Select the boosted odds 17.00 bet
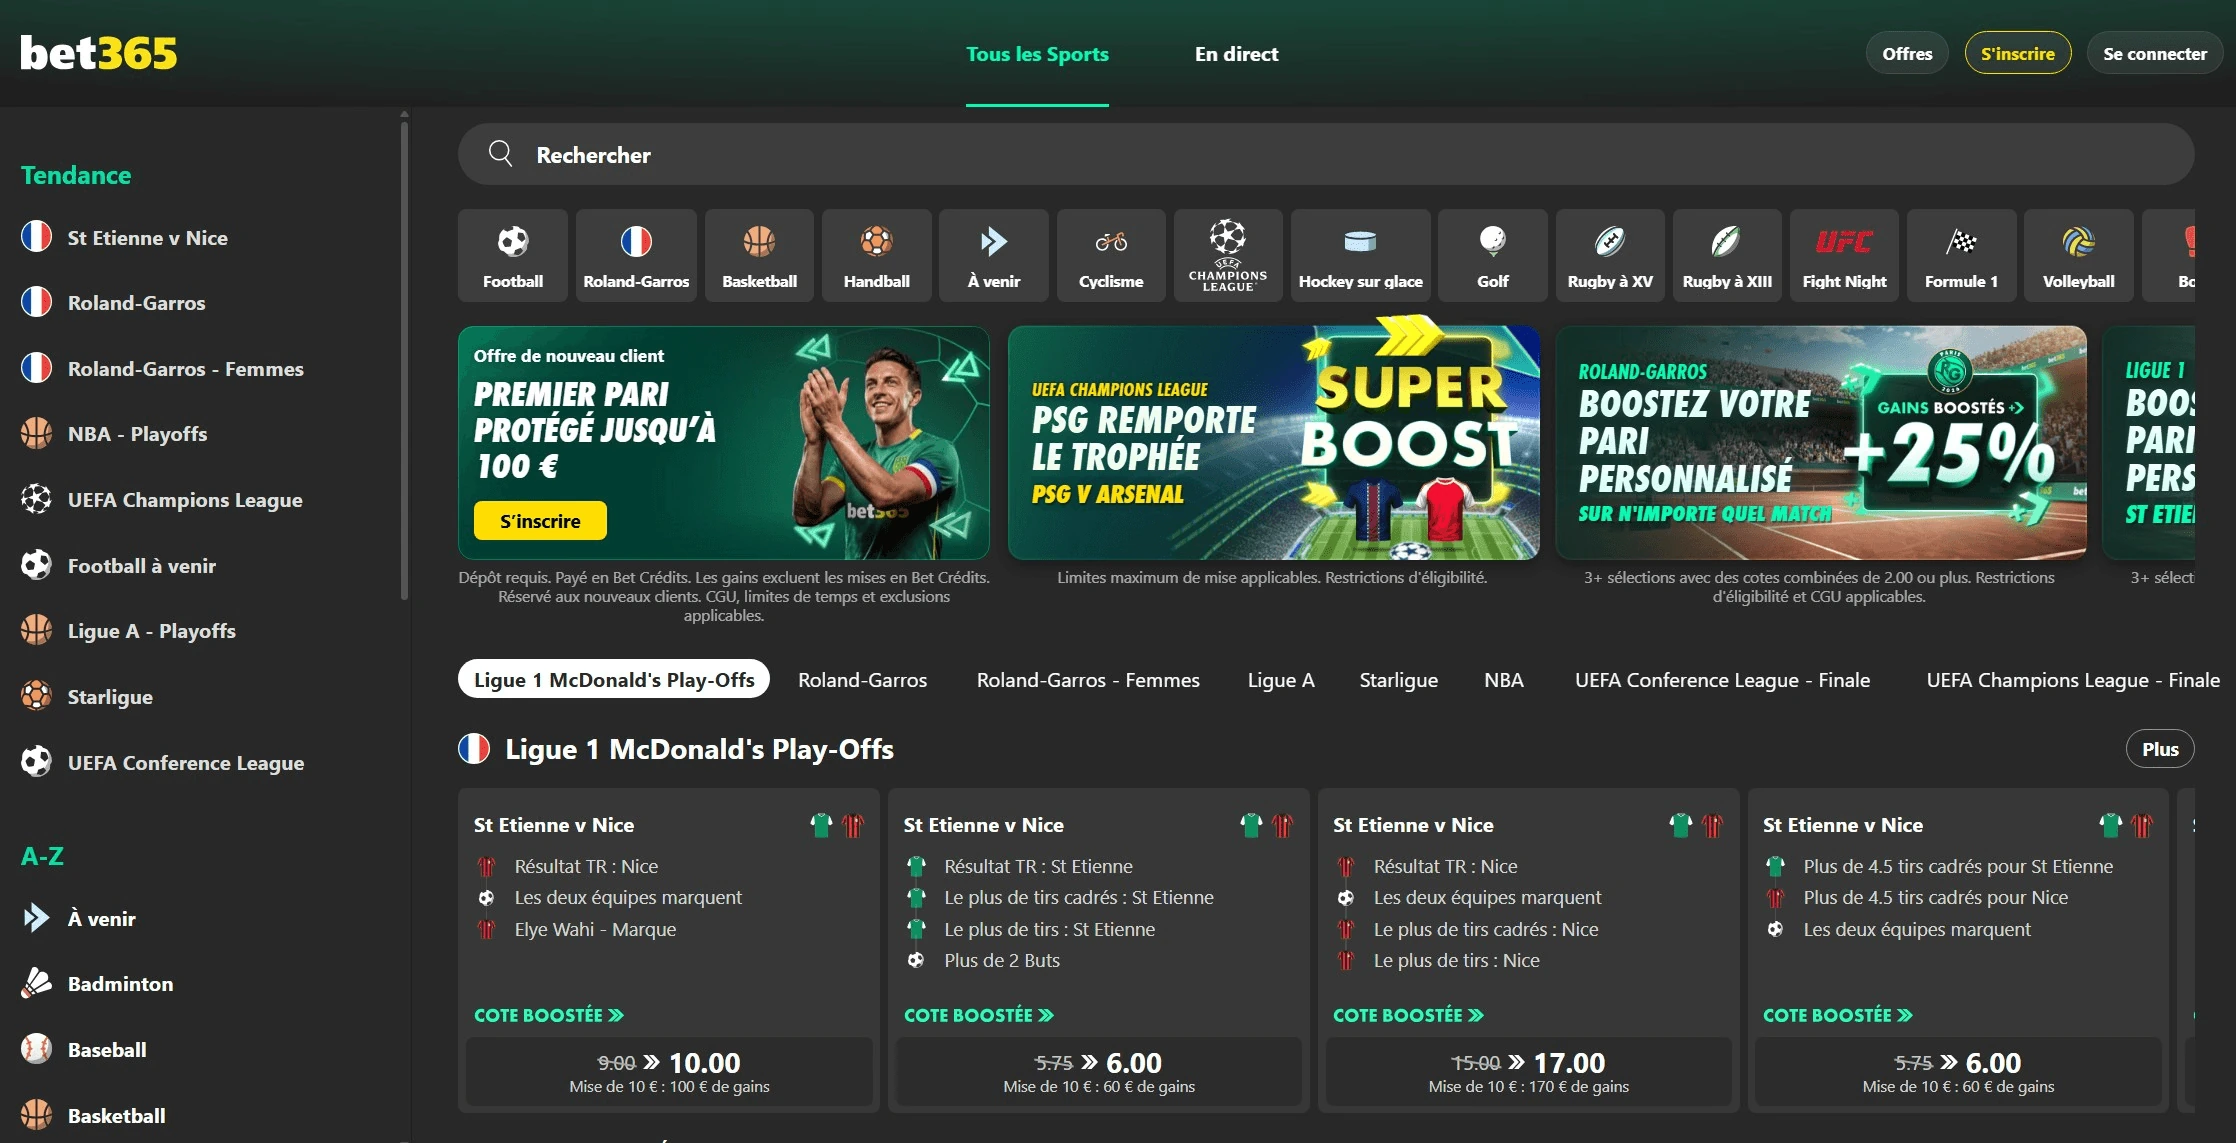 point(1528,1072)
